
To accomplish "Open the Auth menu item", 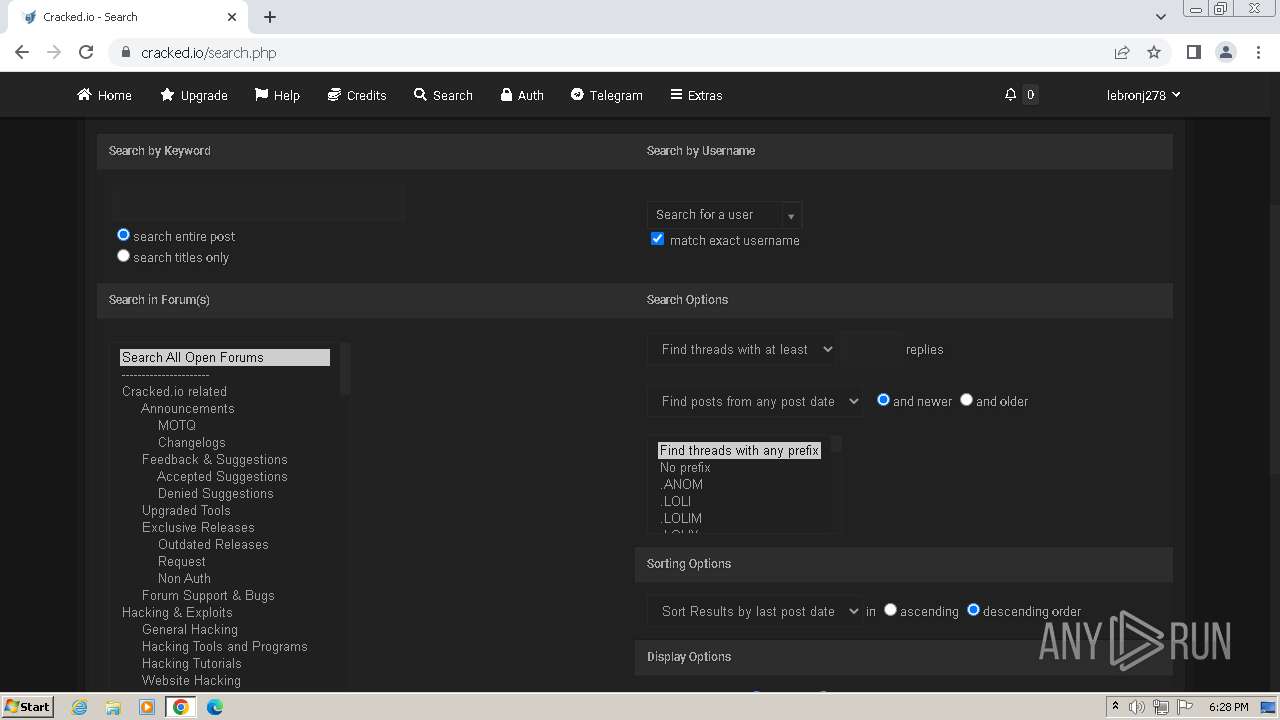I will click(x=522, y=95).
